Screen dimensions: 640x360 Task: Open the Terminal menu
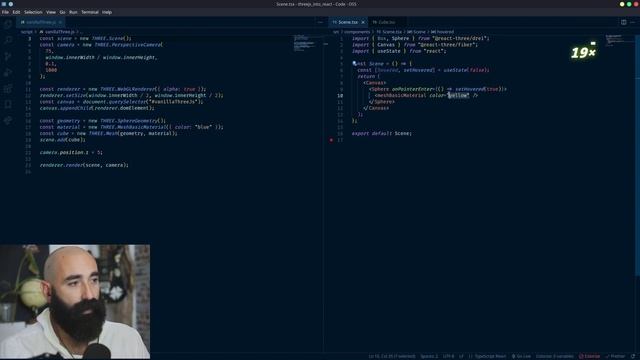90,12
